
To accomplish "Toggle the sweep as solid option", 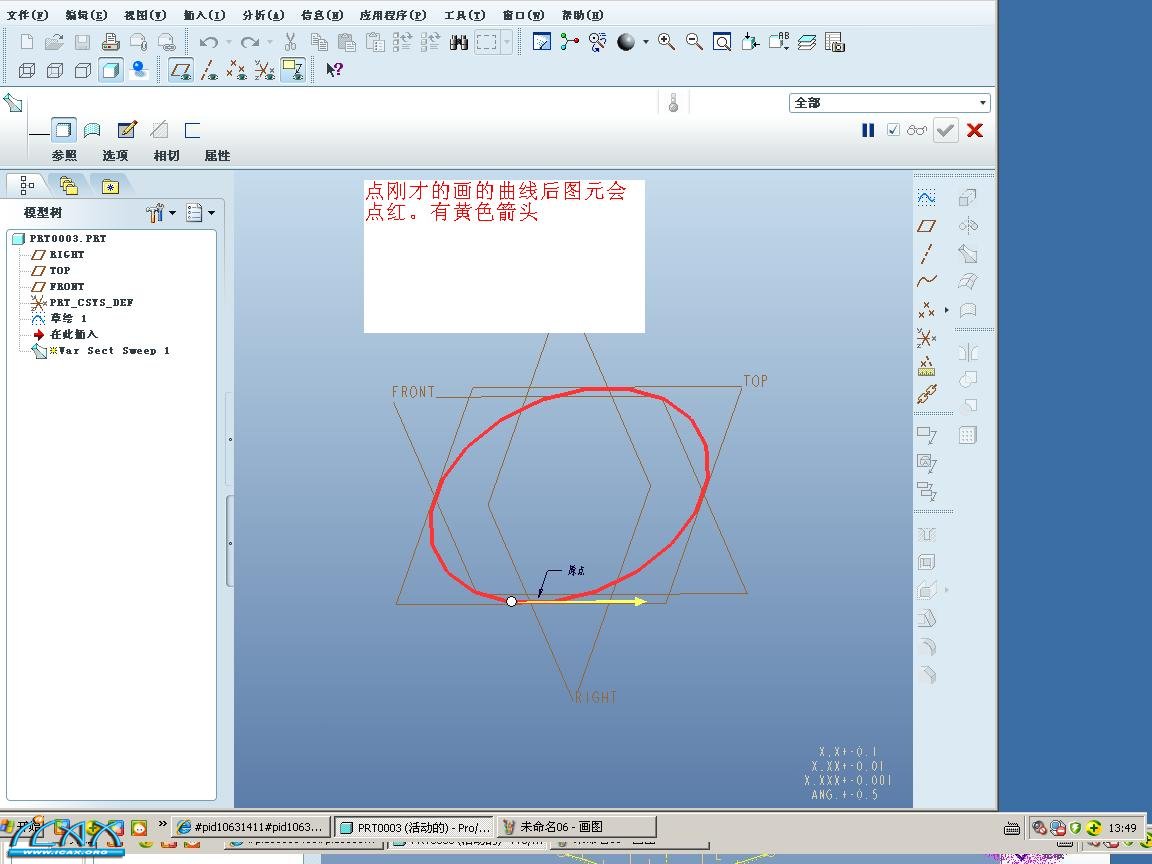I will tap(63, 130).
